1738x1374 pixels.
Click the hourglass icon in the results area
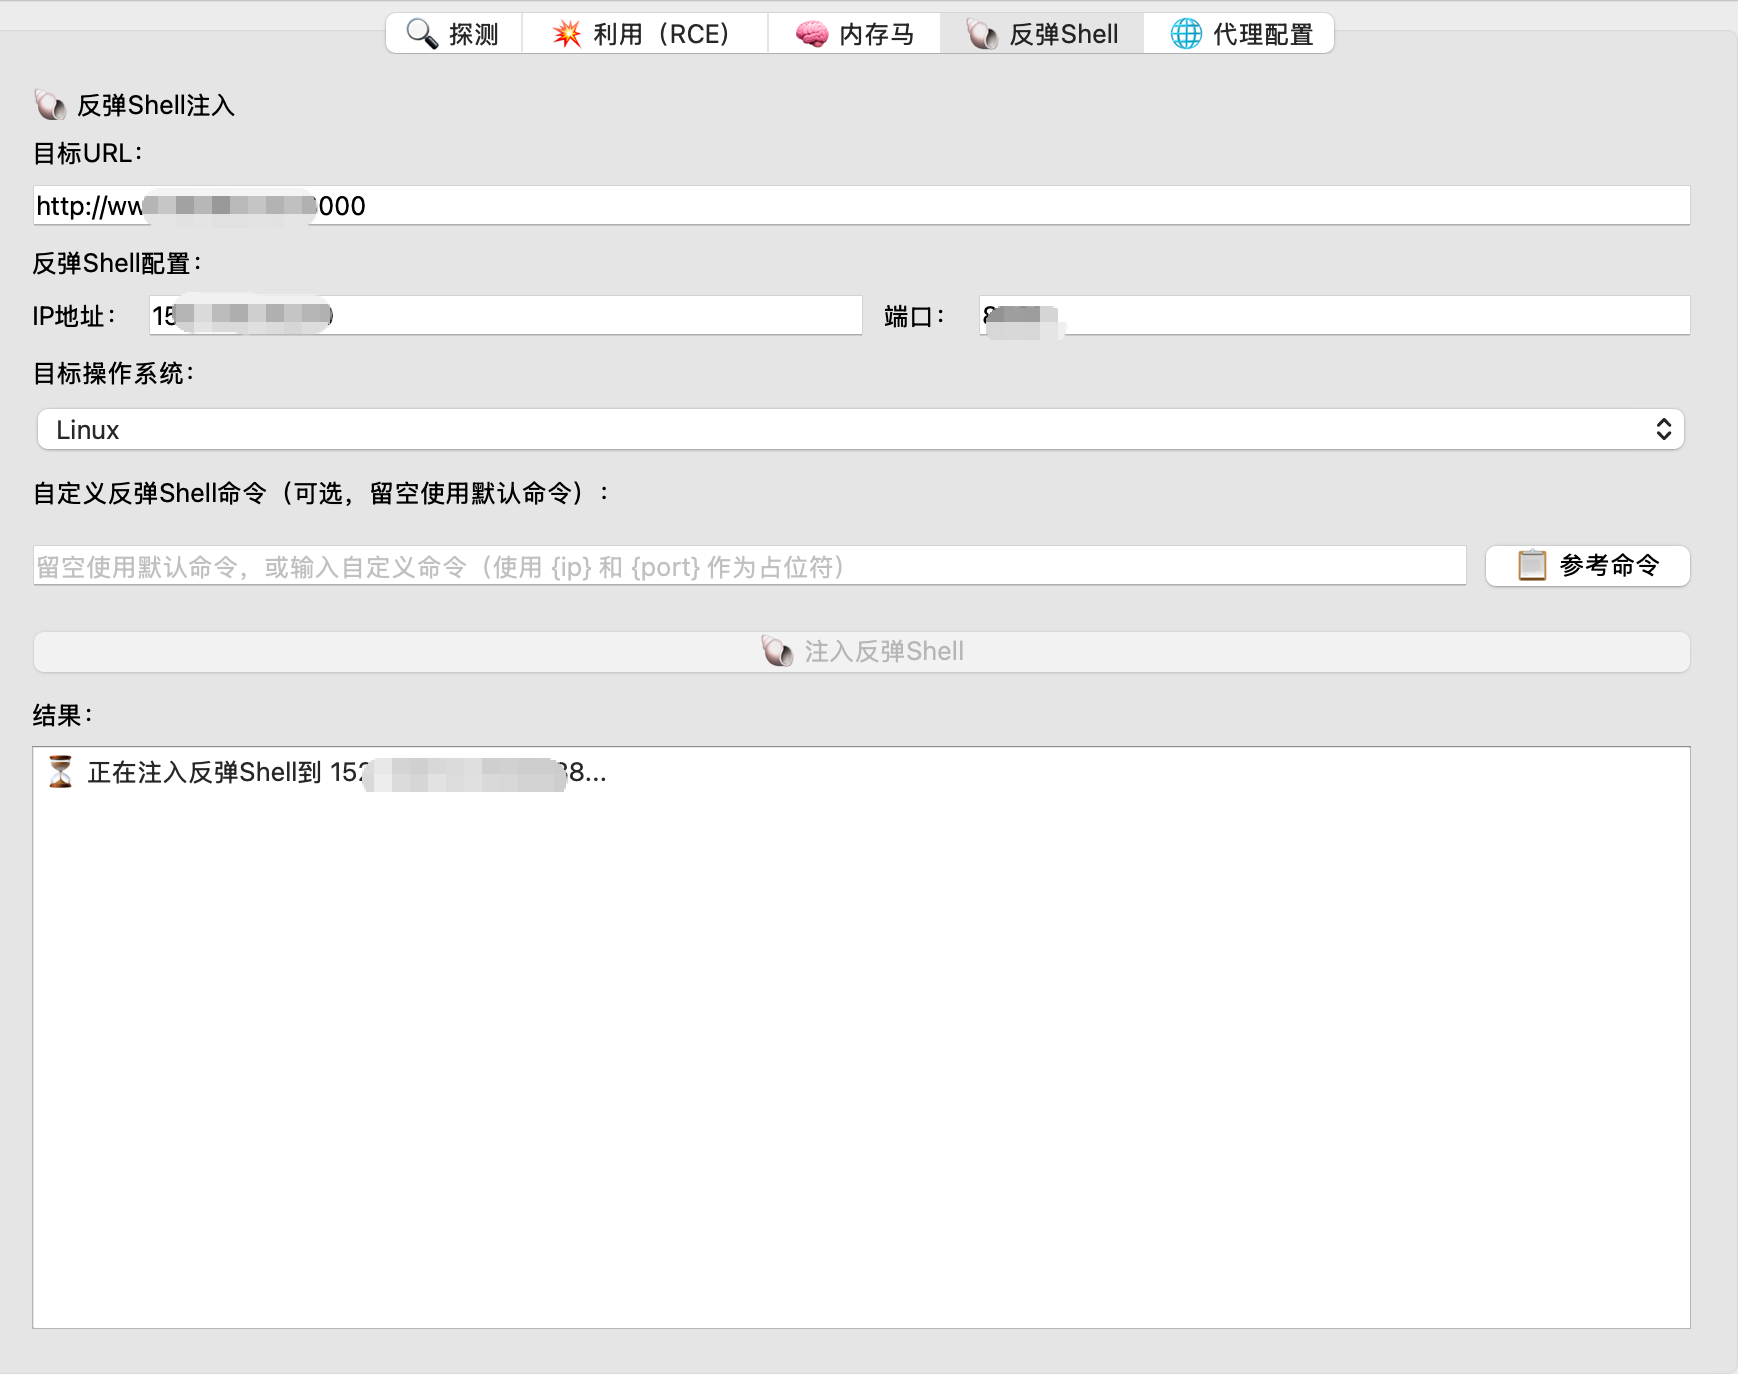coord(60,772)
